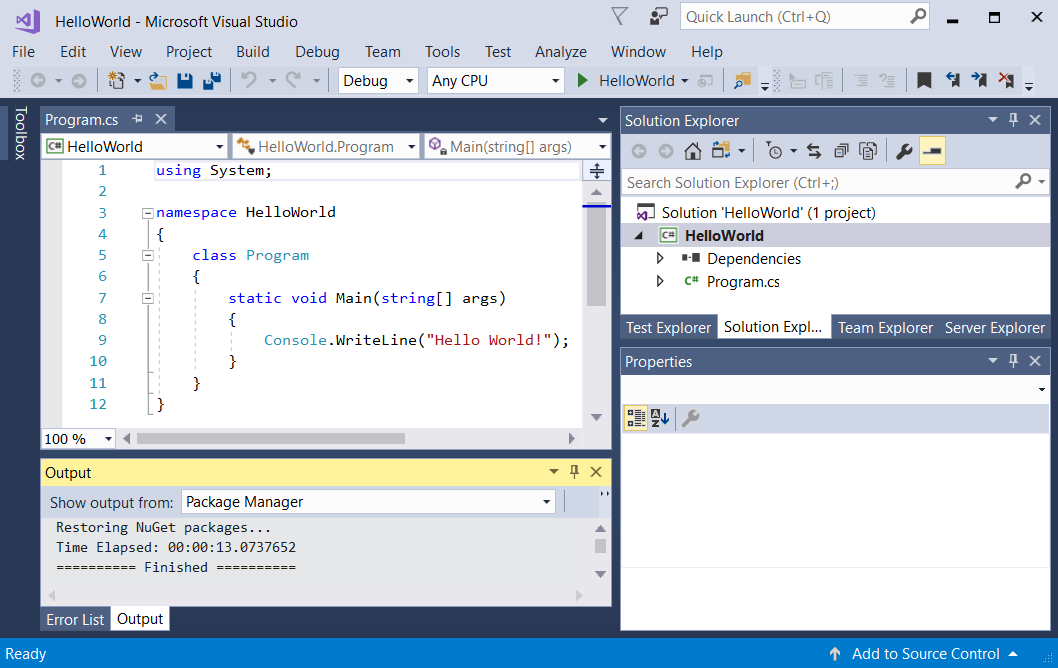This screenshot has width=1058, height=668.
Task: Open Solution Explorer properties via the wrench icon
Action: pos(903,150)
